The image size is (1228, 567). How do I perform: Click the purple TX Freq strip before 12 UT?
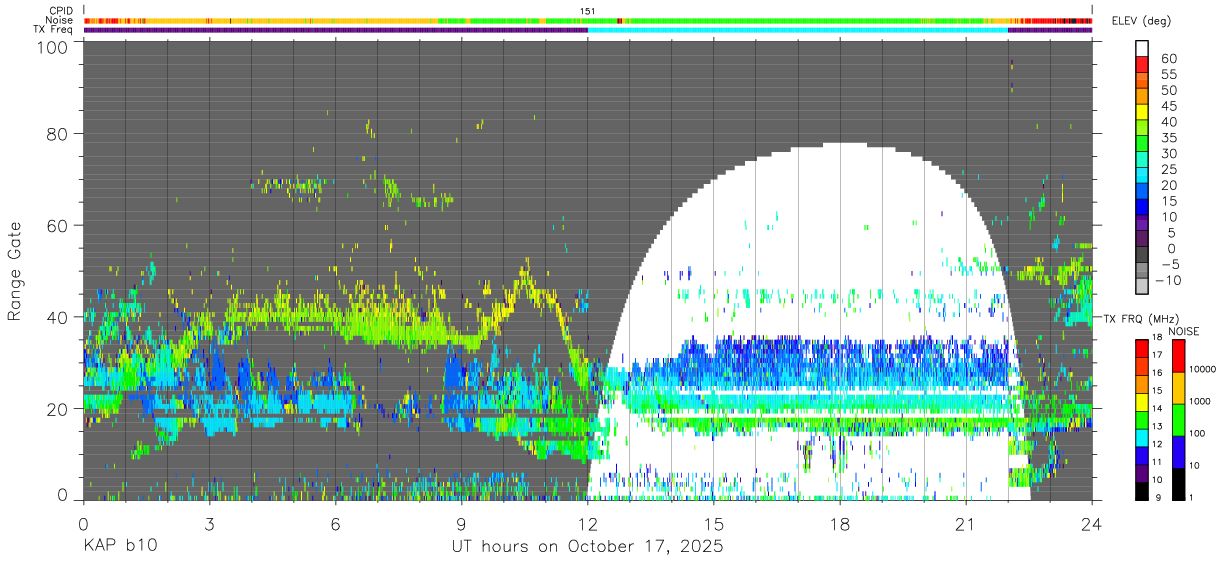pyautogui.click(x=335, y=29)
